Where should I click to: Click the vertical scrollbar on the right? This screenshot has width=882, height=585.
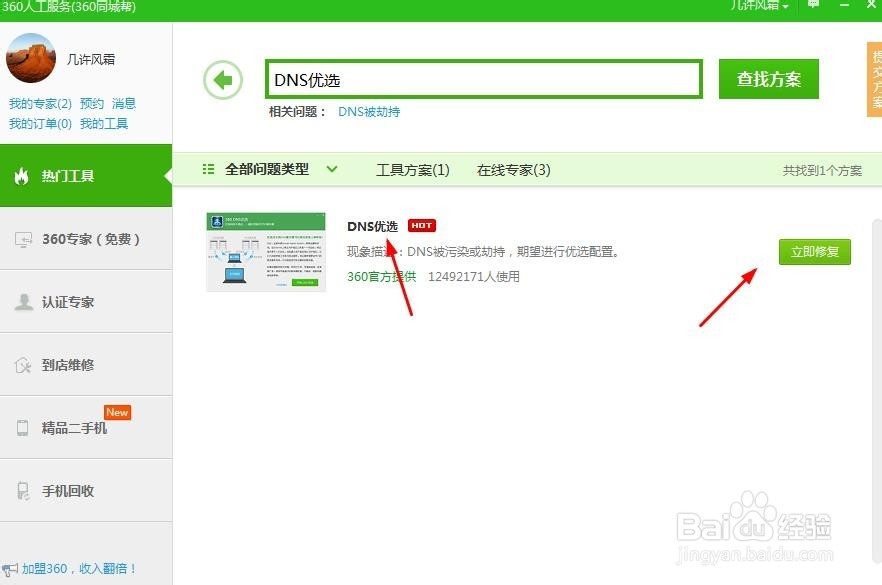(876, 391)
